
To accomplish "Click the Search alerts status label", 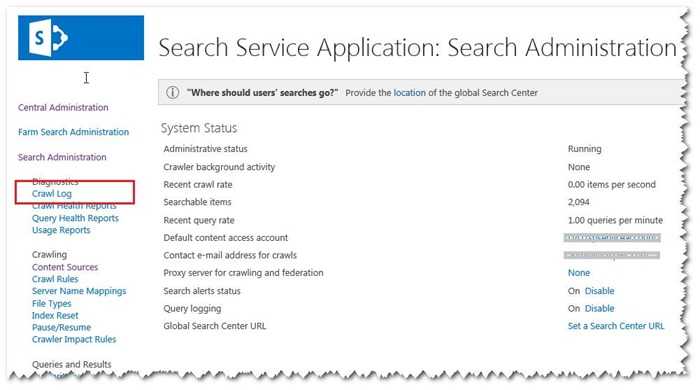I will [202, 291].
